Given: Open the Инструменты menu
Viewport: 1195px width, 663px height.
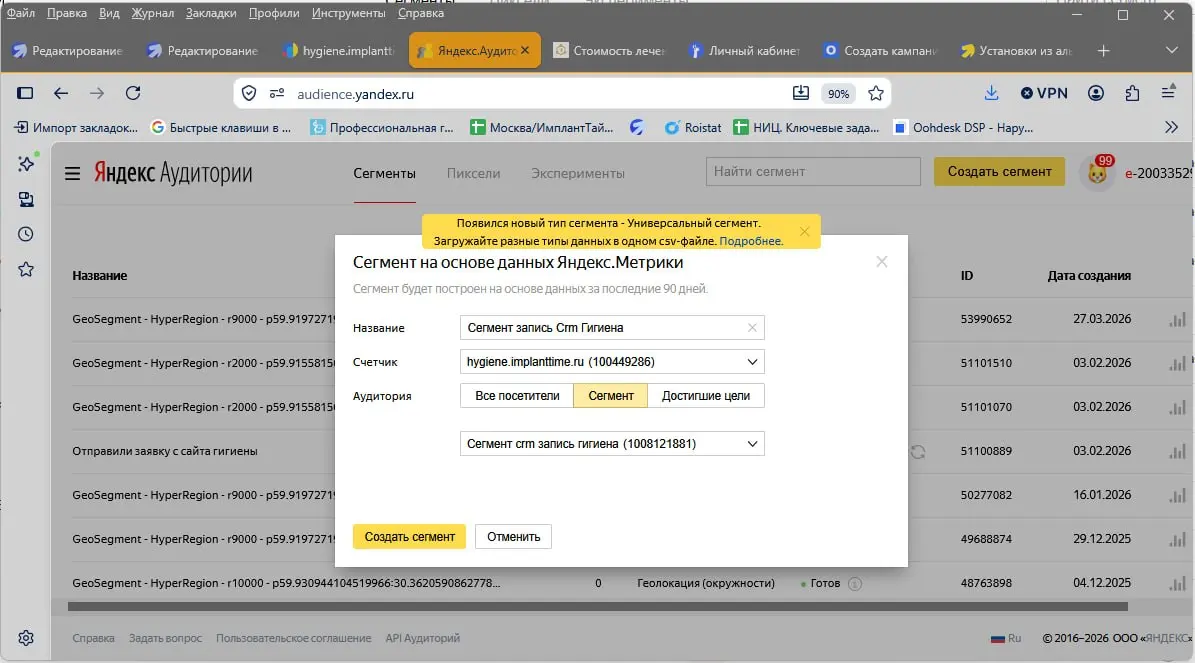Looking at the screenshot, I should 348,13.
